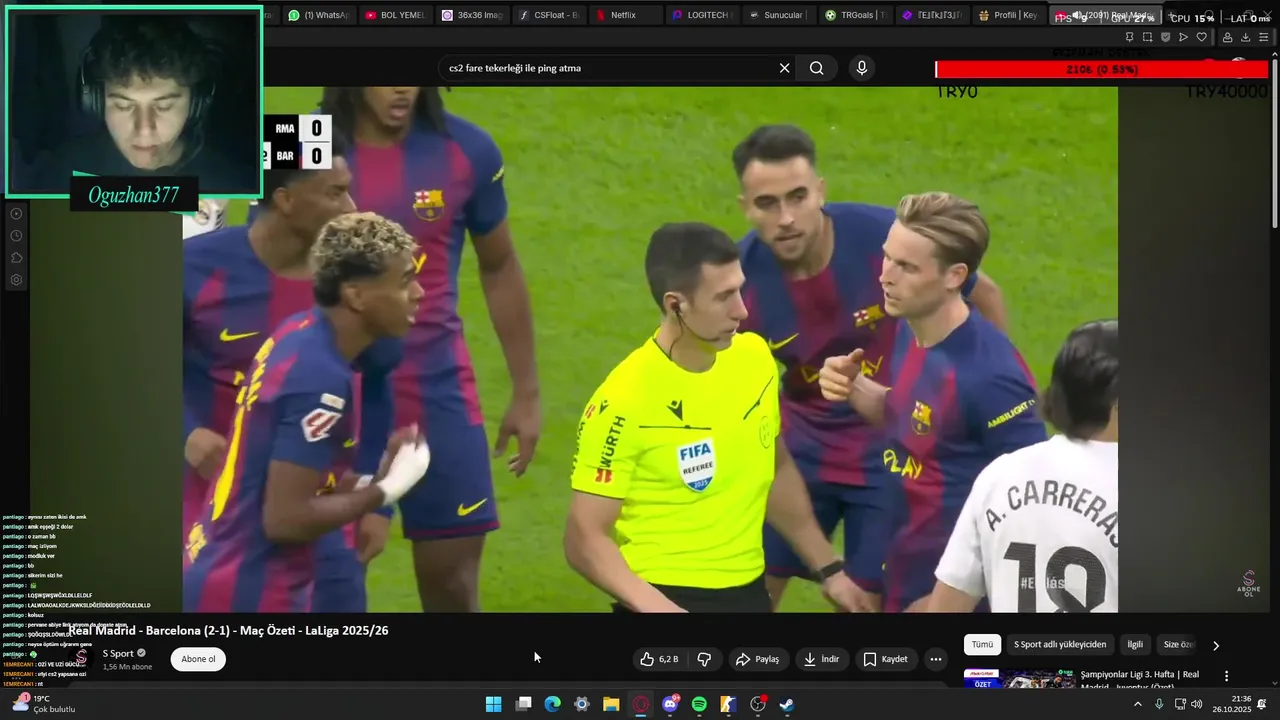
Task: Open the browser profile account icon
Action: (x=1228, y=37)
